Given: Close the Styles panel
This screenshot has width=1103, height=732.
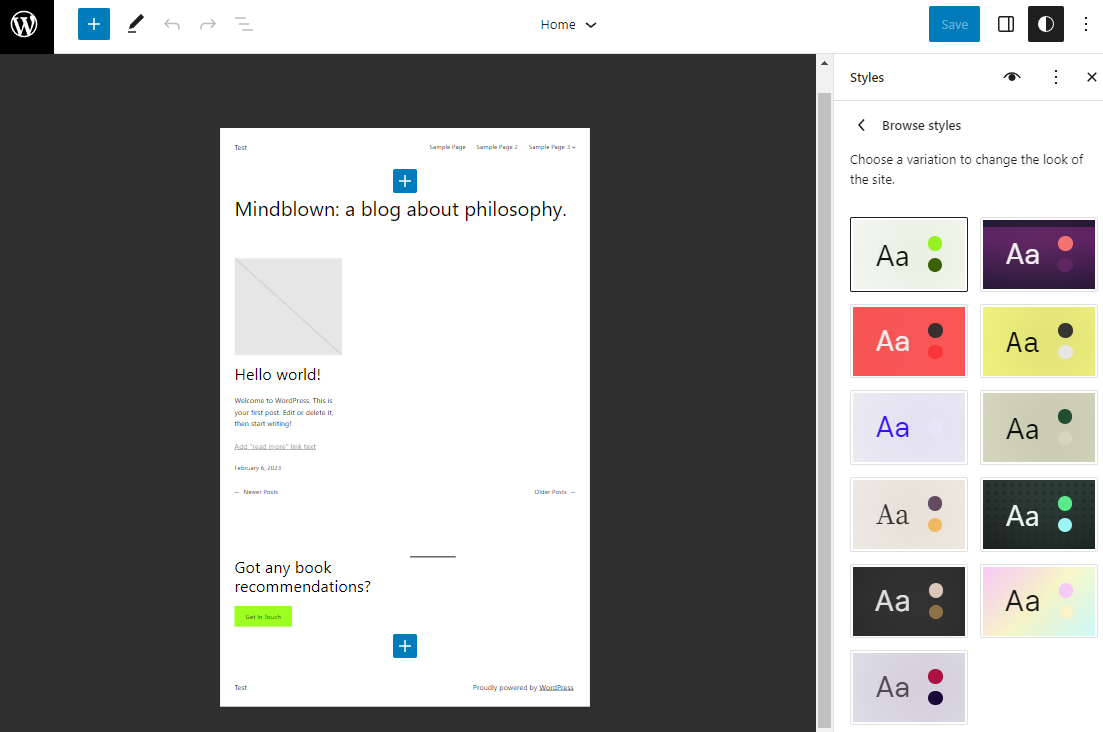Looking at the screenshot, I should coord(1091,77).
